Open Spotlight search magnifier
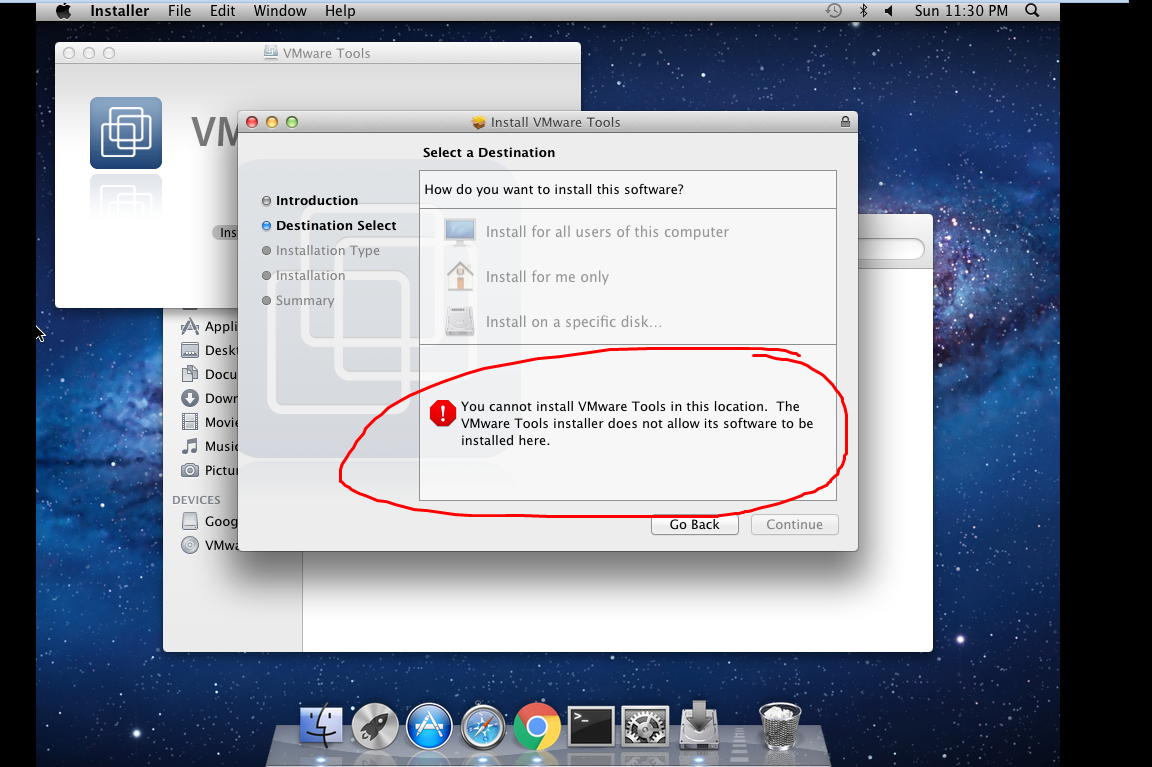This screenshot has width=1152, height=767. click(x=1032, y=11)
